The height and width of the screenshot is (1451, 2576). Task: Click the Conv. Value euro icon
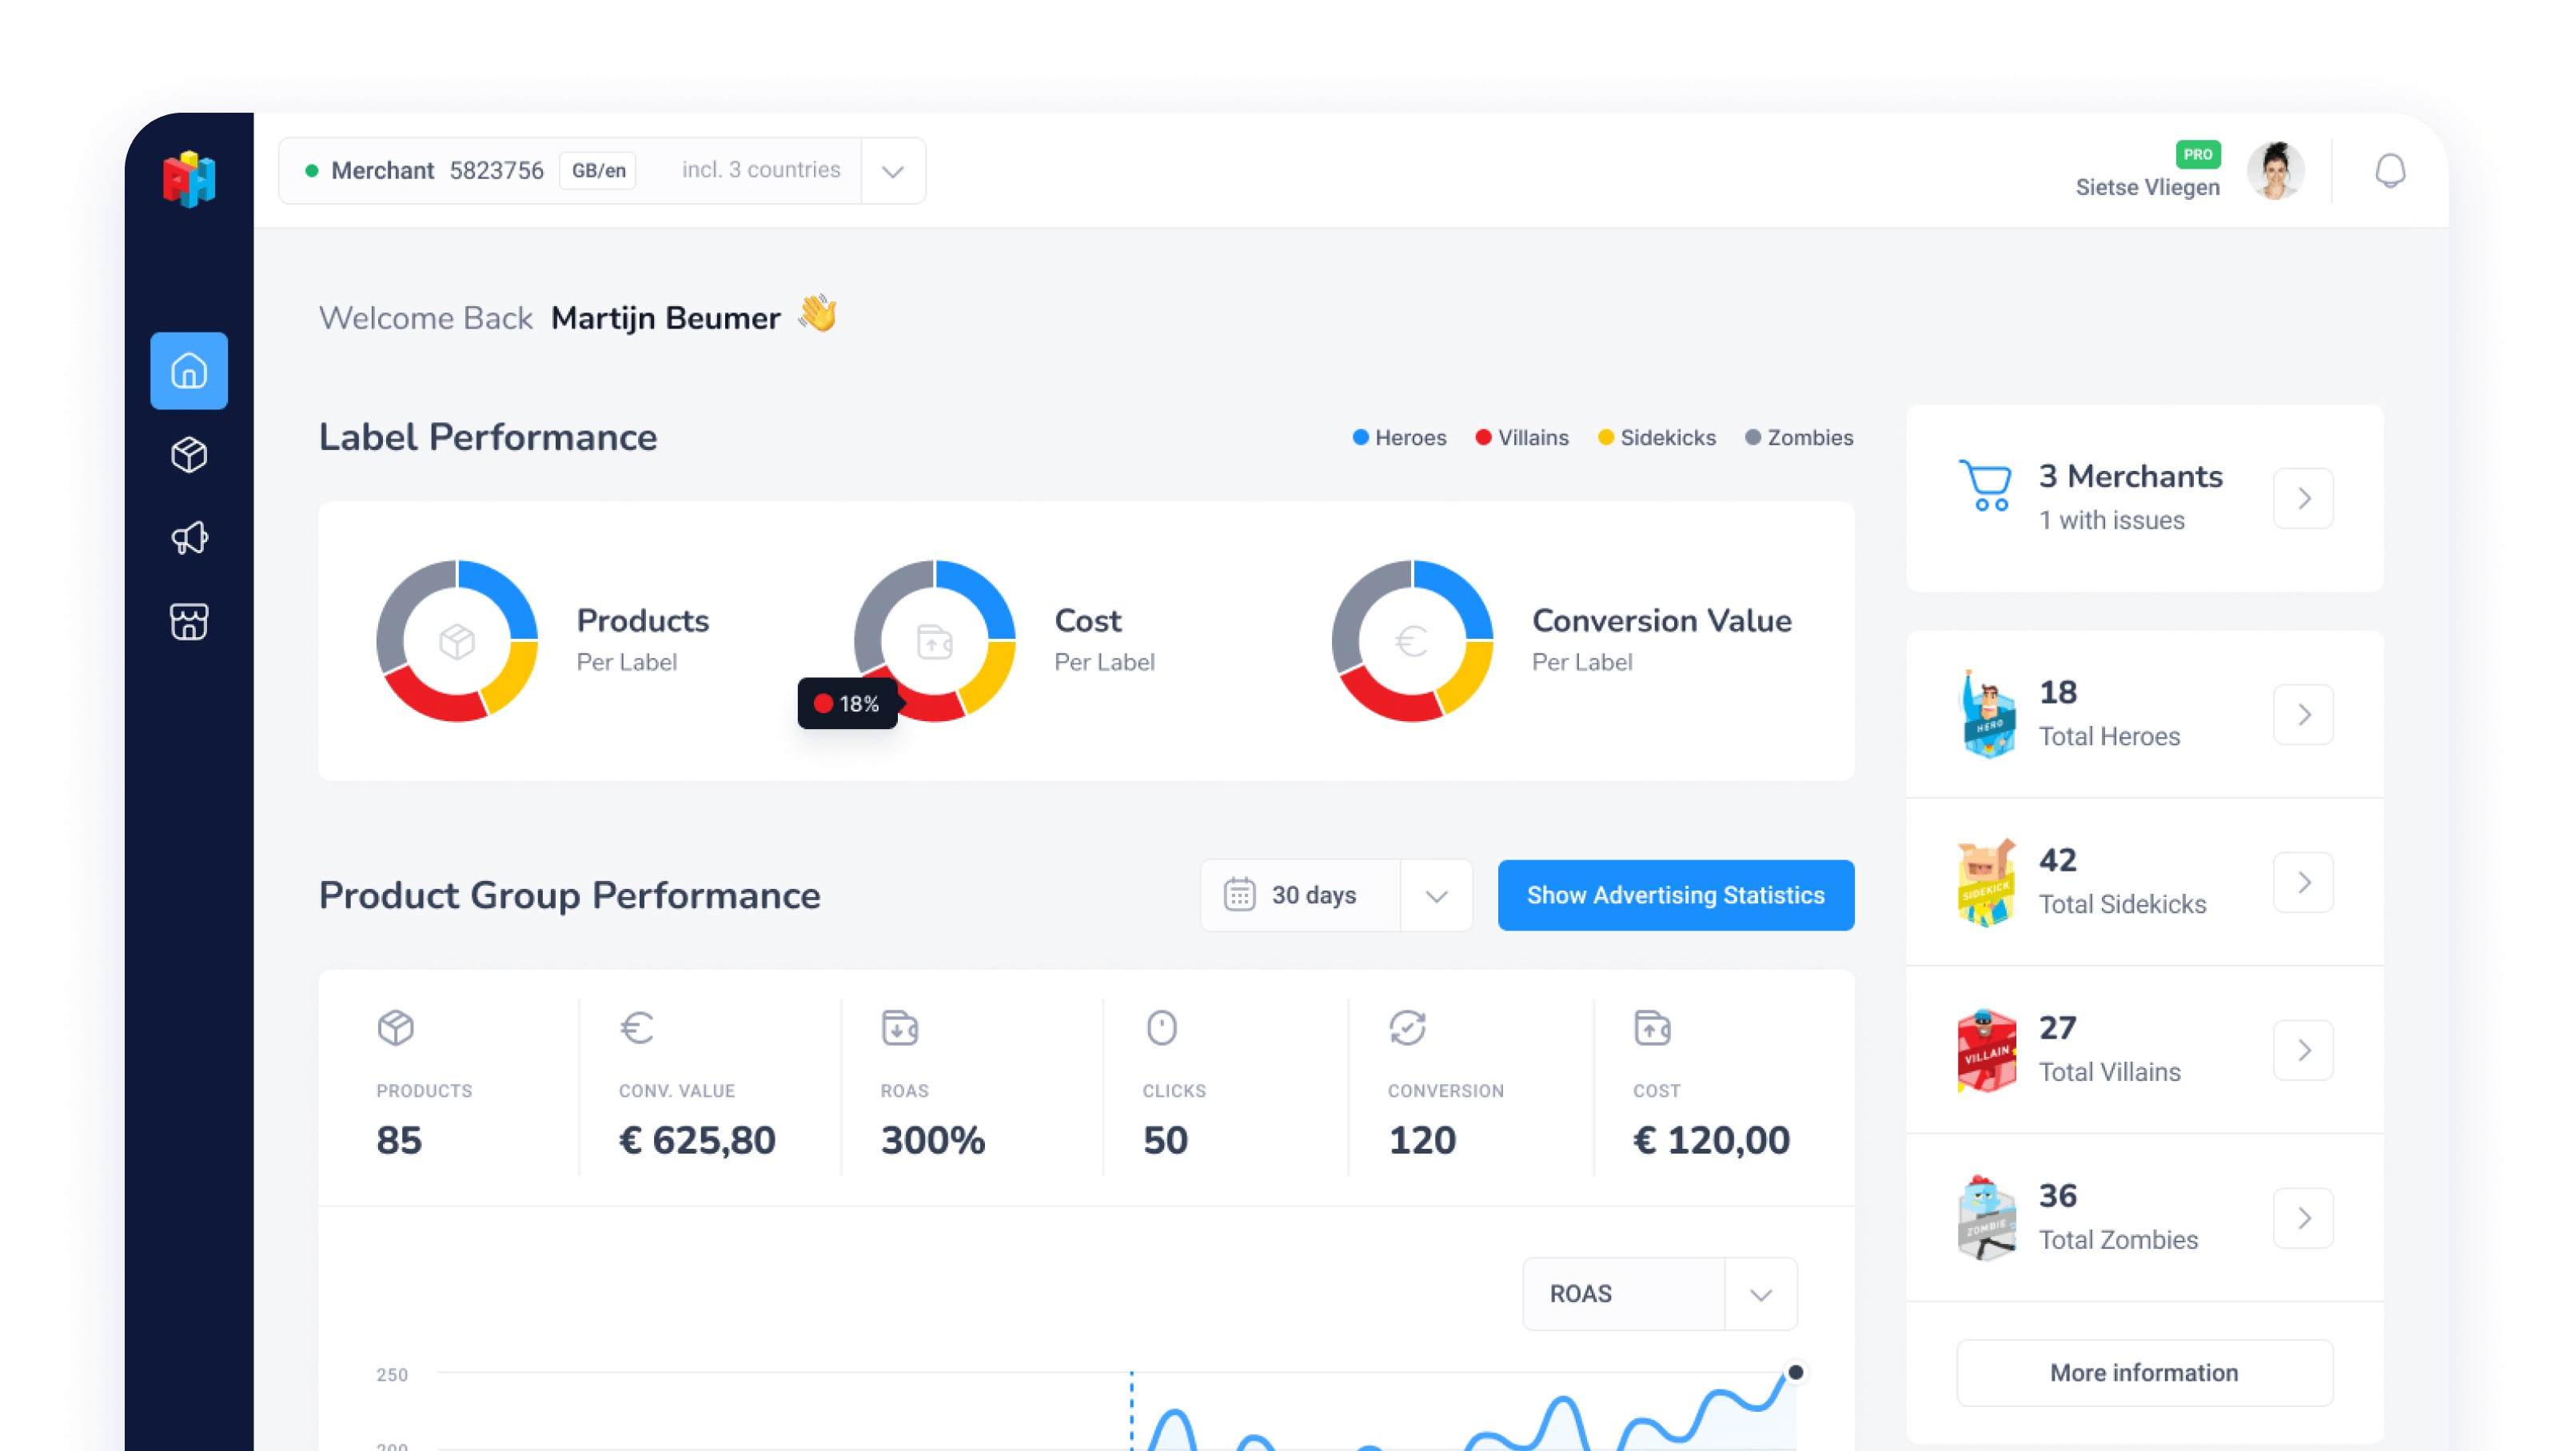637,1028
